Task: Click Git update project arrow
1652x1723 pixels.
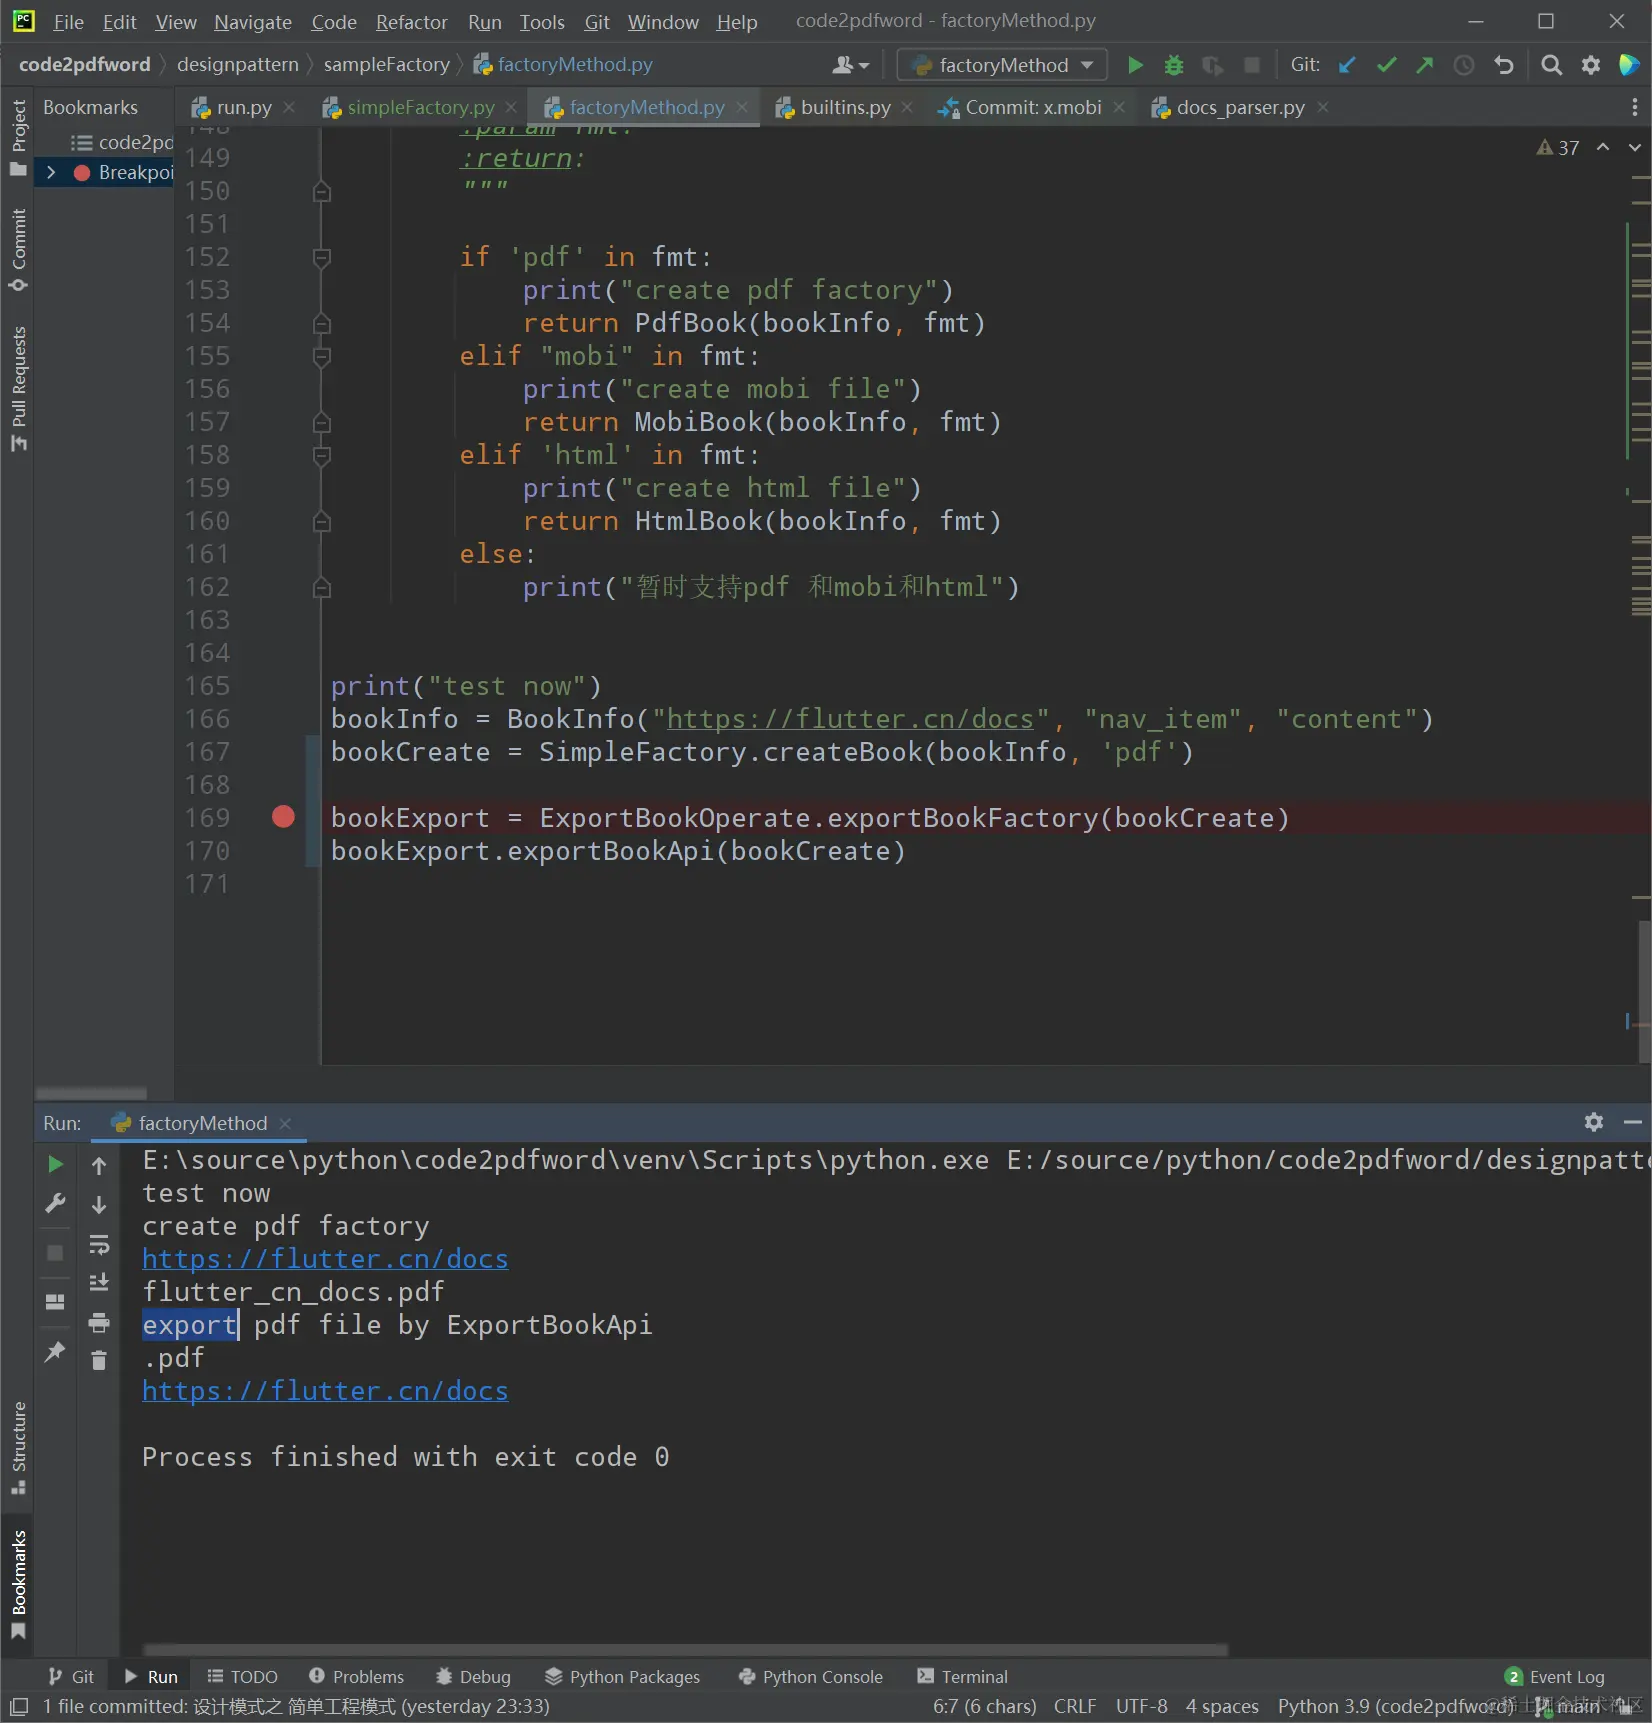Action: click(1347, 65)
